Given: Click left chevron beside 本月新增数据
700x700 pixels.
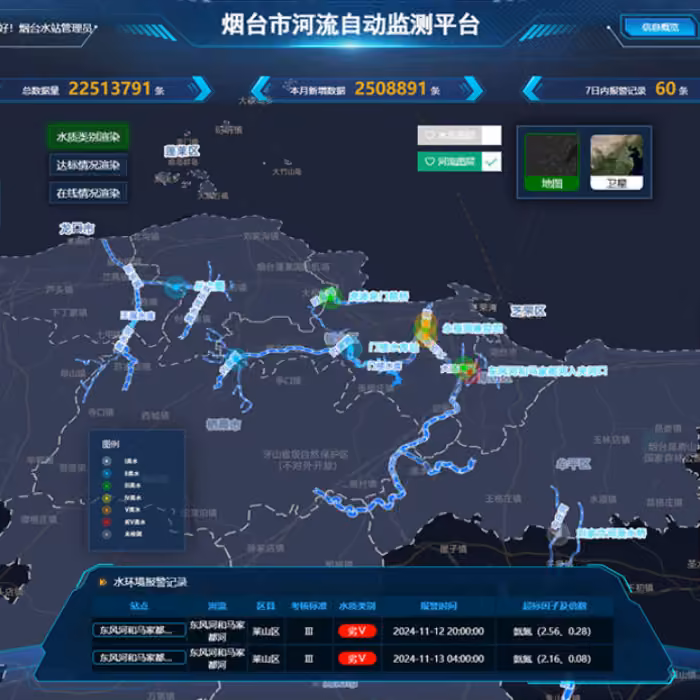Looking at the screenshot, I should pos(261,88).
